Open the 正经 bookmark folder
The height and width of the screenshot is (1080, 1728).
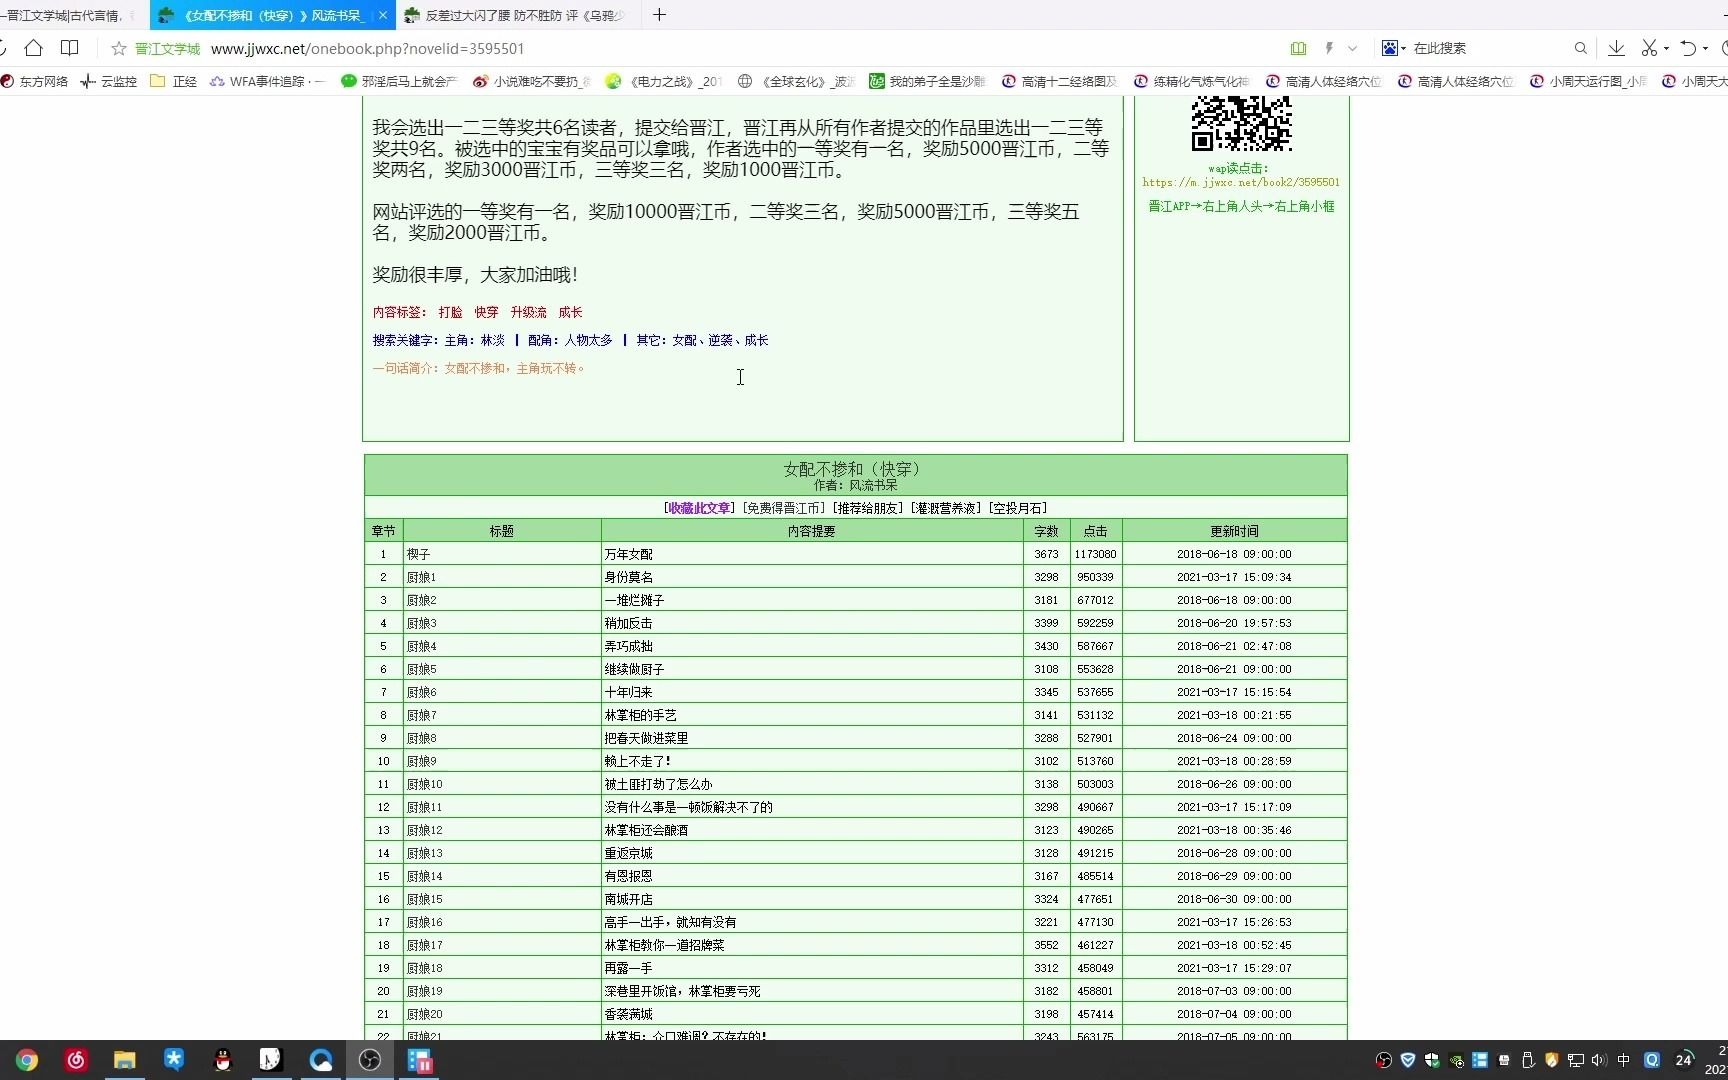pyautogui.click(x=173, y=82)
